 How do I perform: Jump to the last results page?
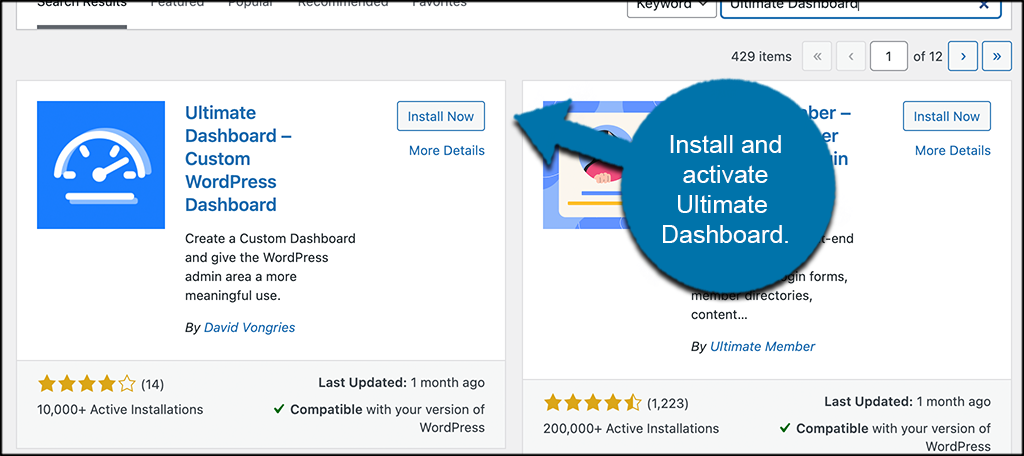click(x=997, y=57)
